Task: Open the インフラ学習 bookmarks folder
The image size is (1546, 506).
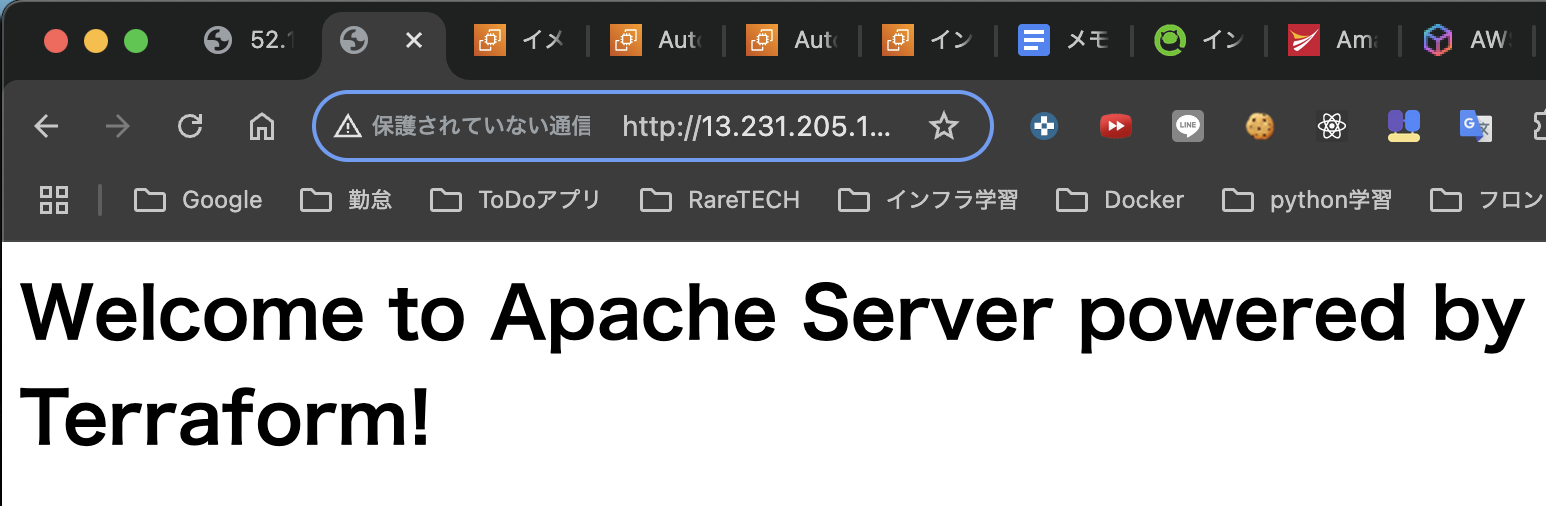Action: (x=928, y=200)
